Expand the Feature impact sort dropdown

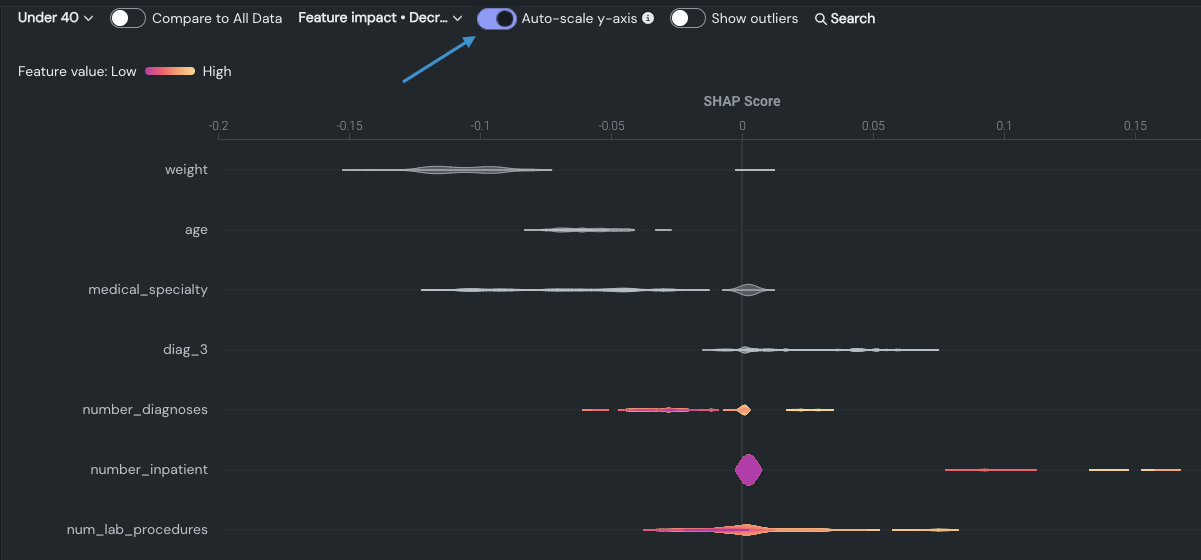click(380, 18)
